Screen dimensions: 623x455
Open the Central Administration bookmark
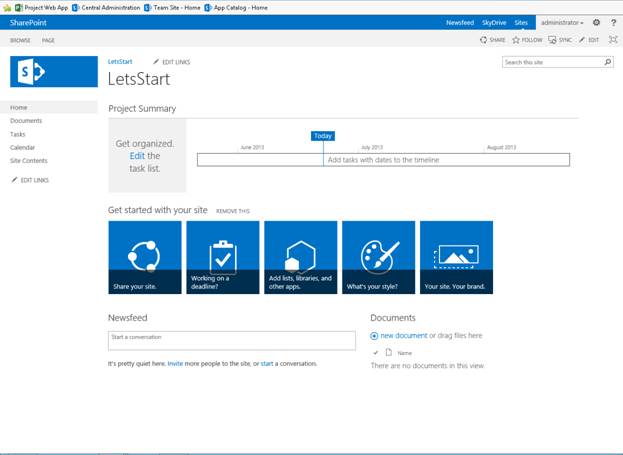tap(106, 8)
